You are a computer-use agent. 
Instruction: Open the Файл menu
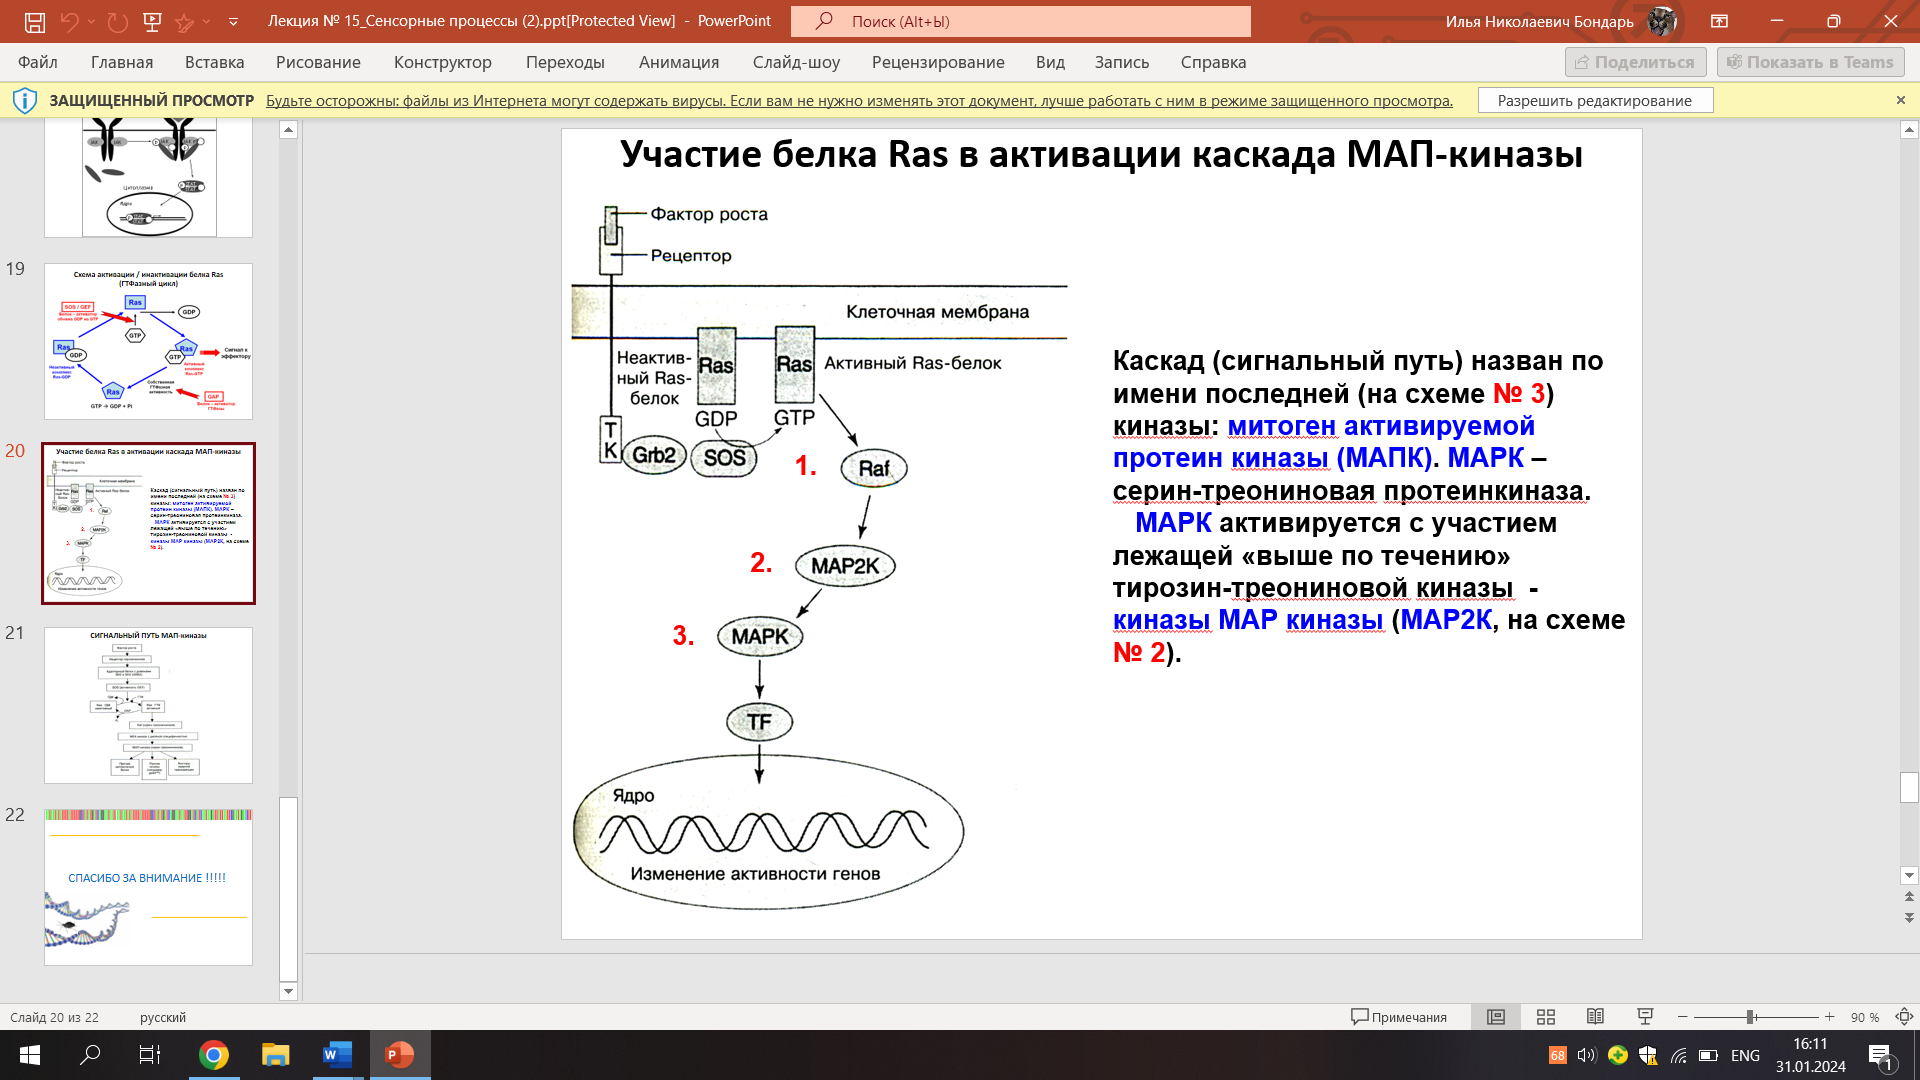[x=38, y=62]
